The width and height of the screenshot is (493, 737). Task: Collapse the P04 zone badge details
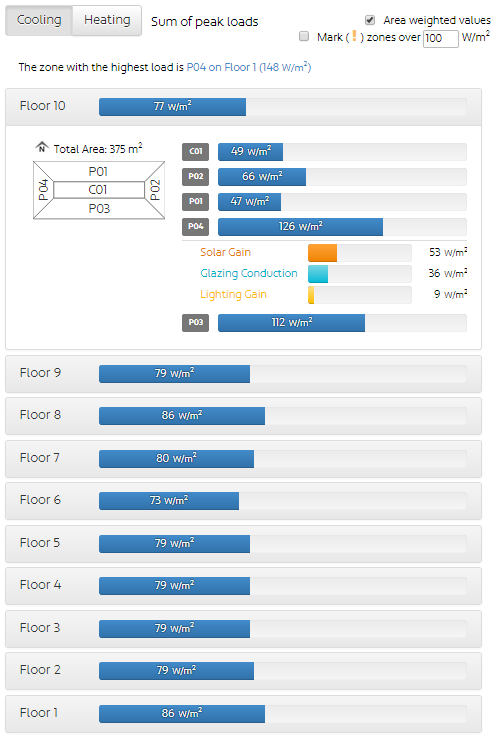[x=196, y=227]
